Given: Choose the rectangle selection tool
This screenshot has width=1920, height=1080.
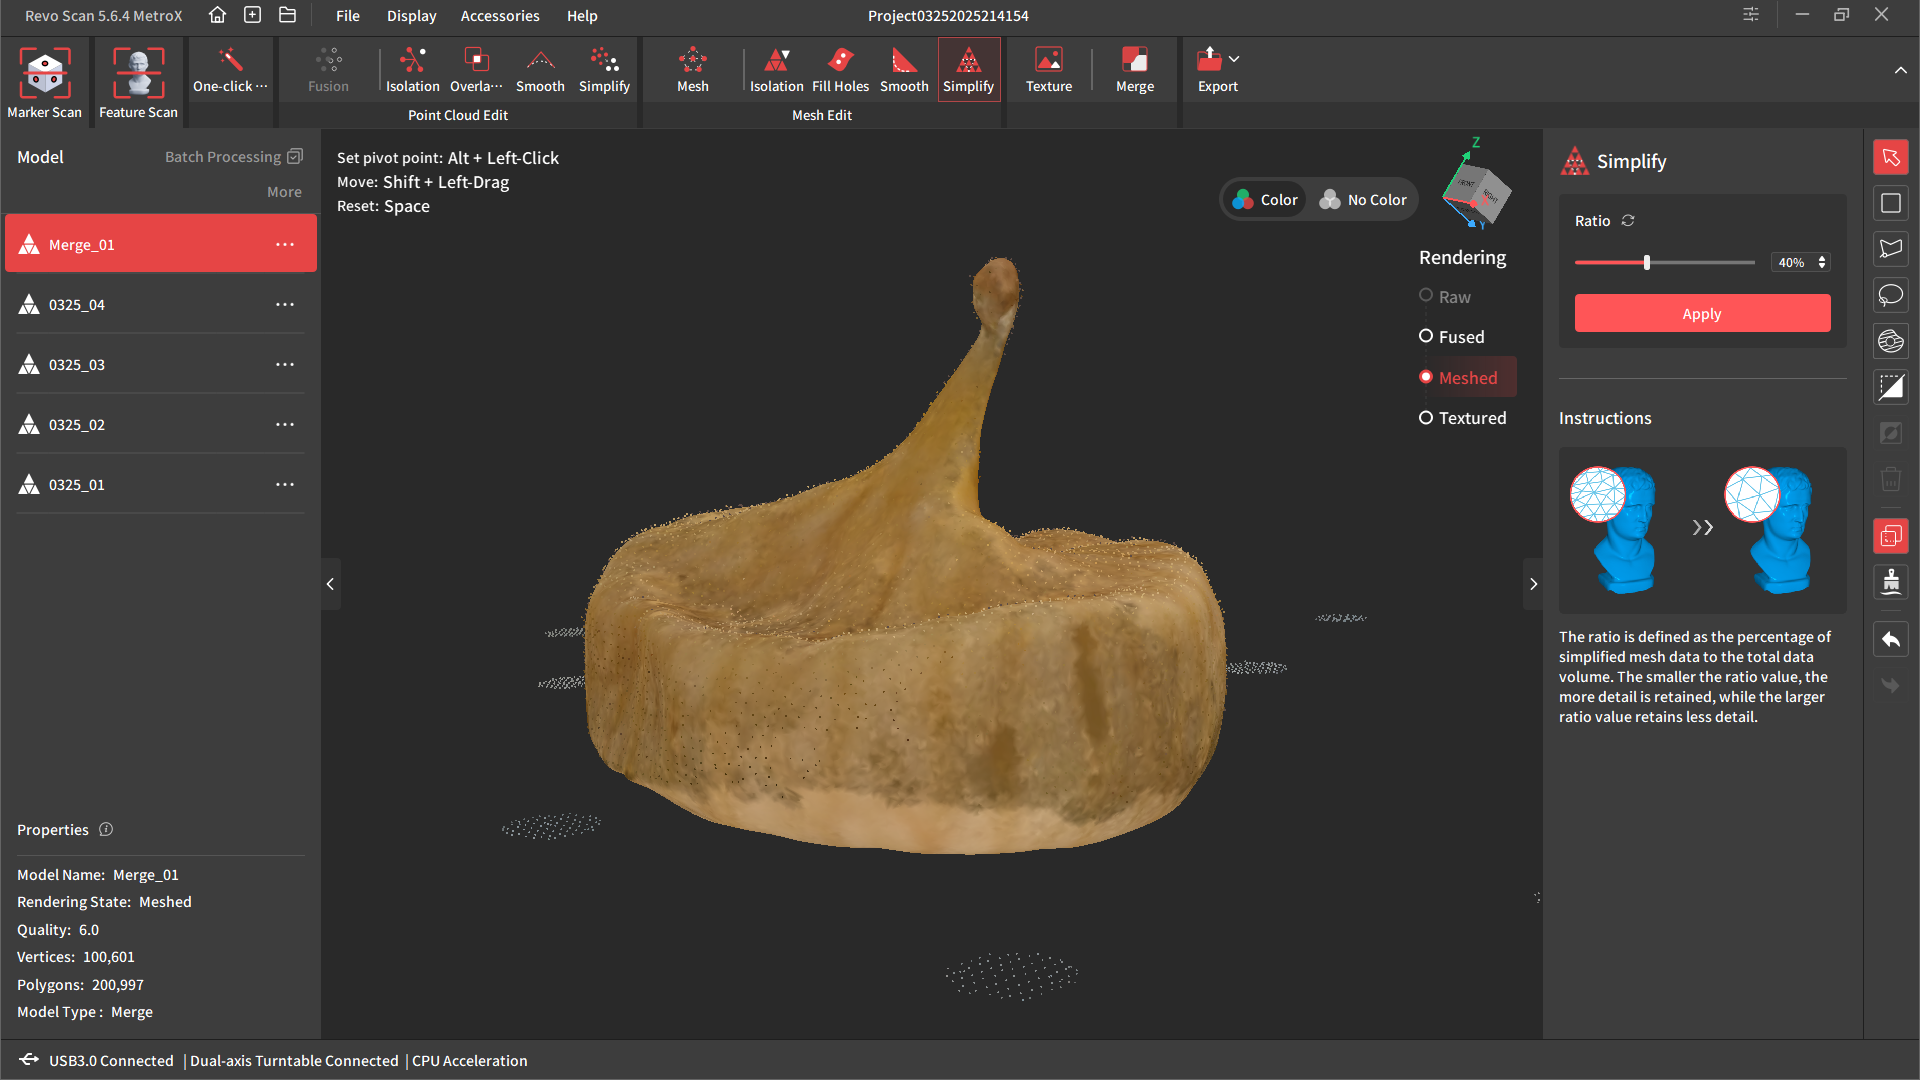Looking at the screenshot, I should click(x=1890, y=204).
